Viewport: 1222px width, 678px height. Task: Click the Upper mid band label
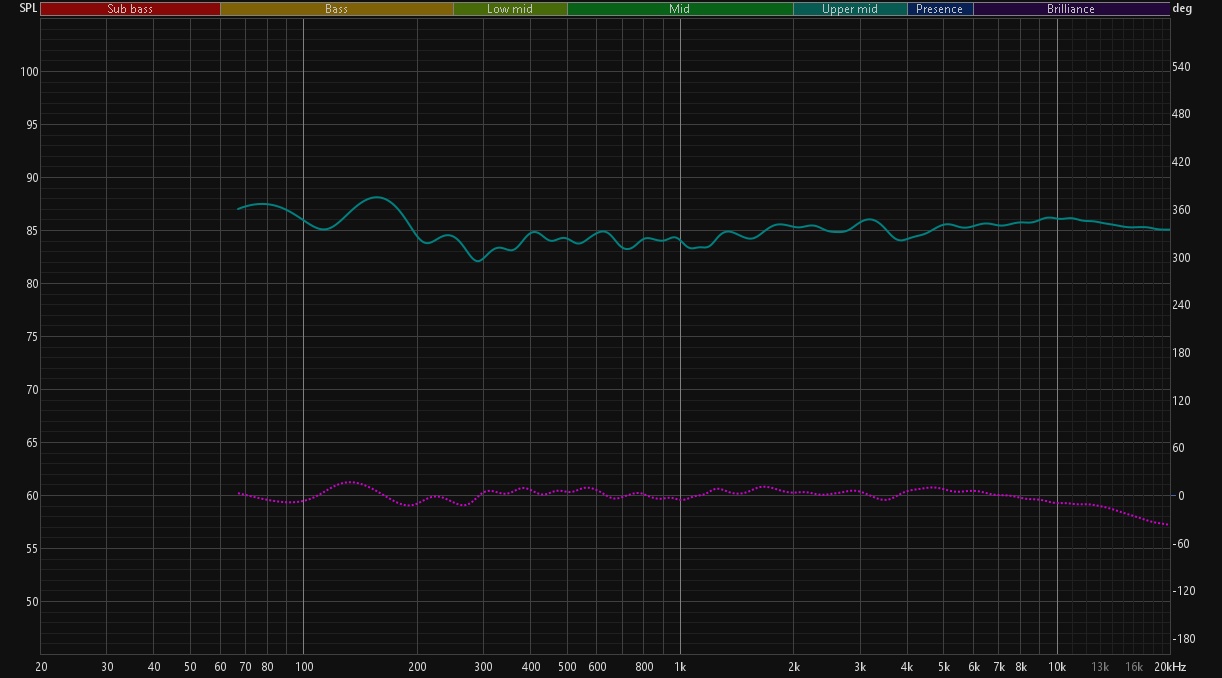[x=850, y=9]
